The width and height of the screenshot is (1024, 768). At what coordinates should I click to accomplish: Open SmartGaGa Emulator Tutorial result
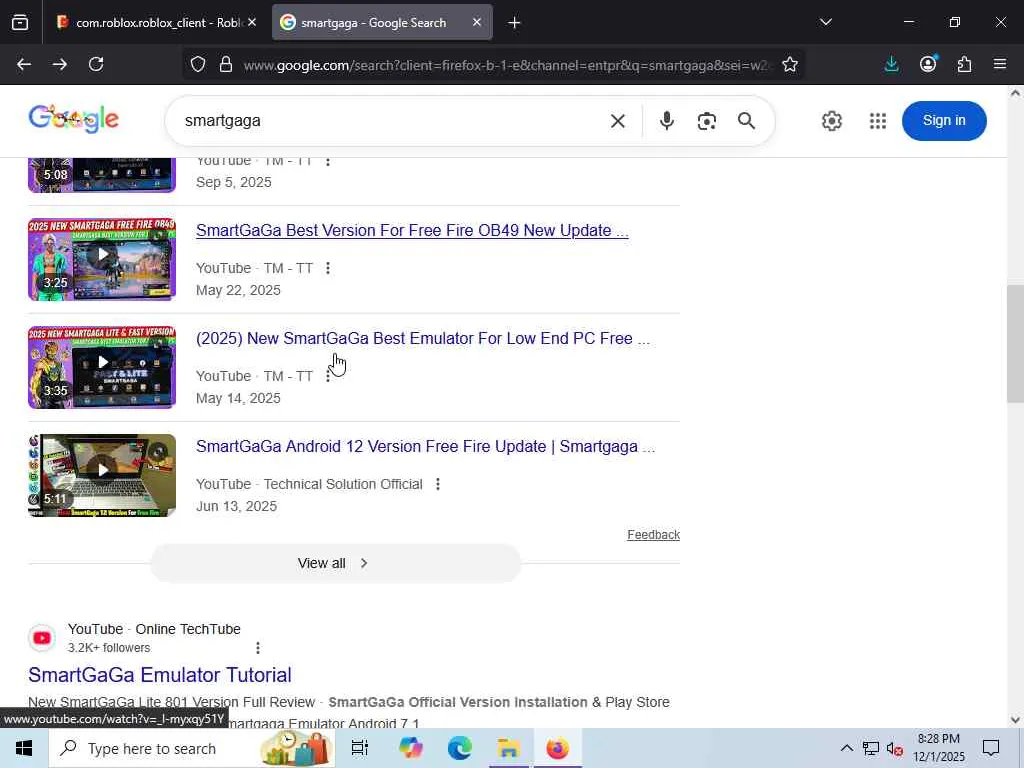pyautogui.click(x=159, y=675)
